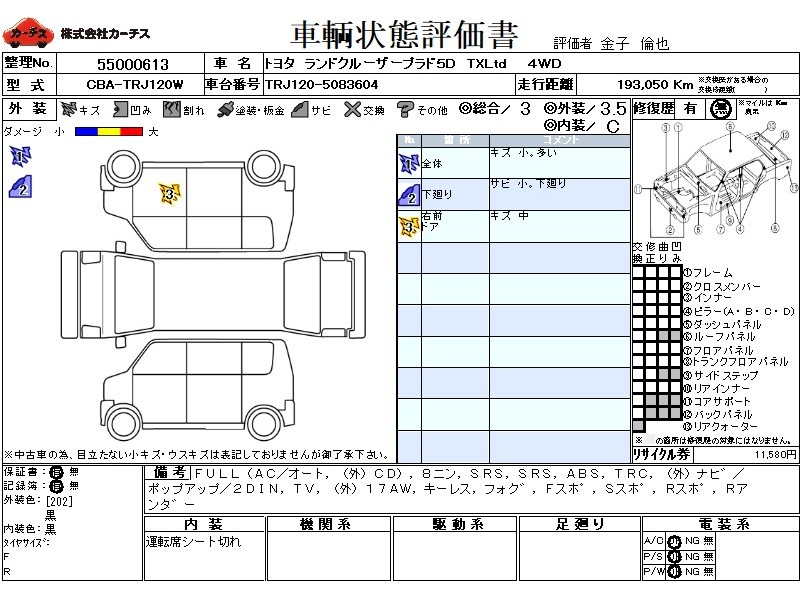Click the 保証書 有 indicator circle

point(56,471)
